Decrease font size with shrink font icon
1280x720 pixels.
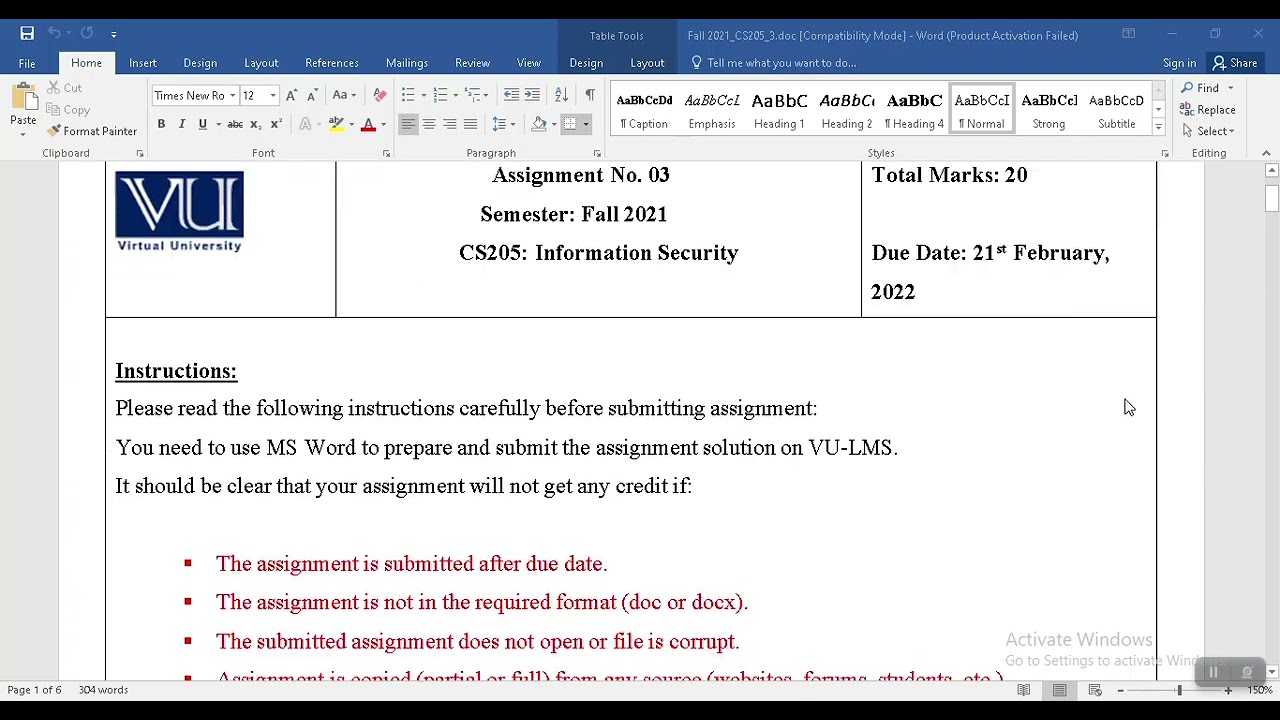coord(312,96)
